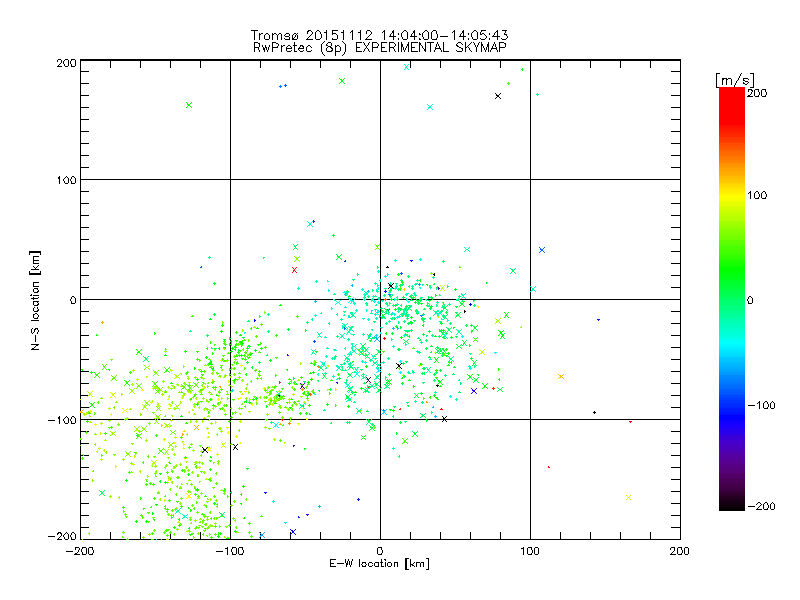The width and height of the screenshot is (800, 600).
Task: Click the colorbar tick label '-100'
Action: point(761,405)
